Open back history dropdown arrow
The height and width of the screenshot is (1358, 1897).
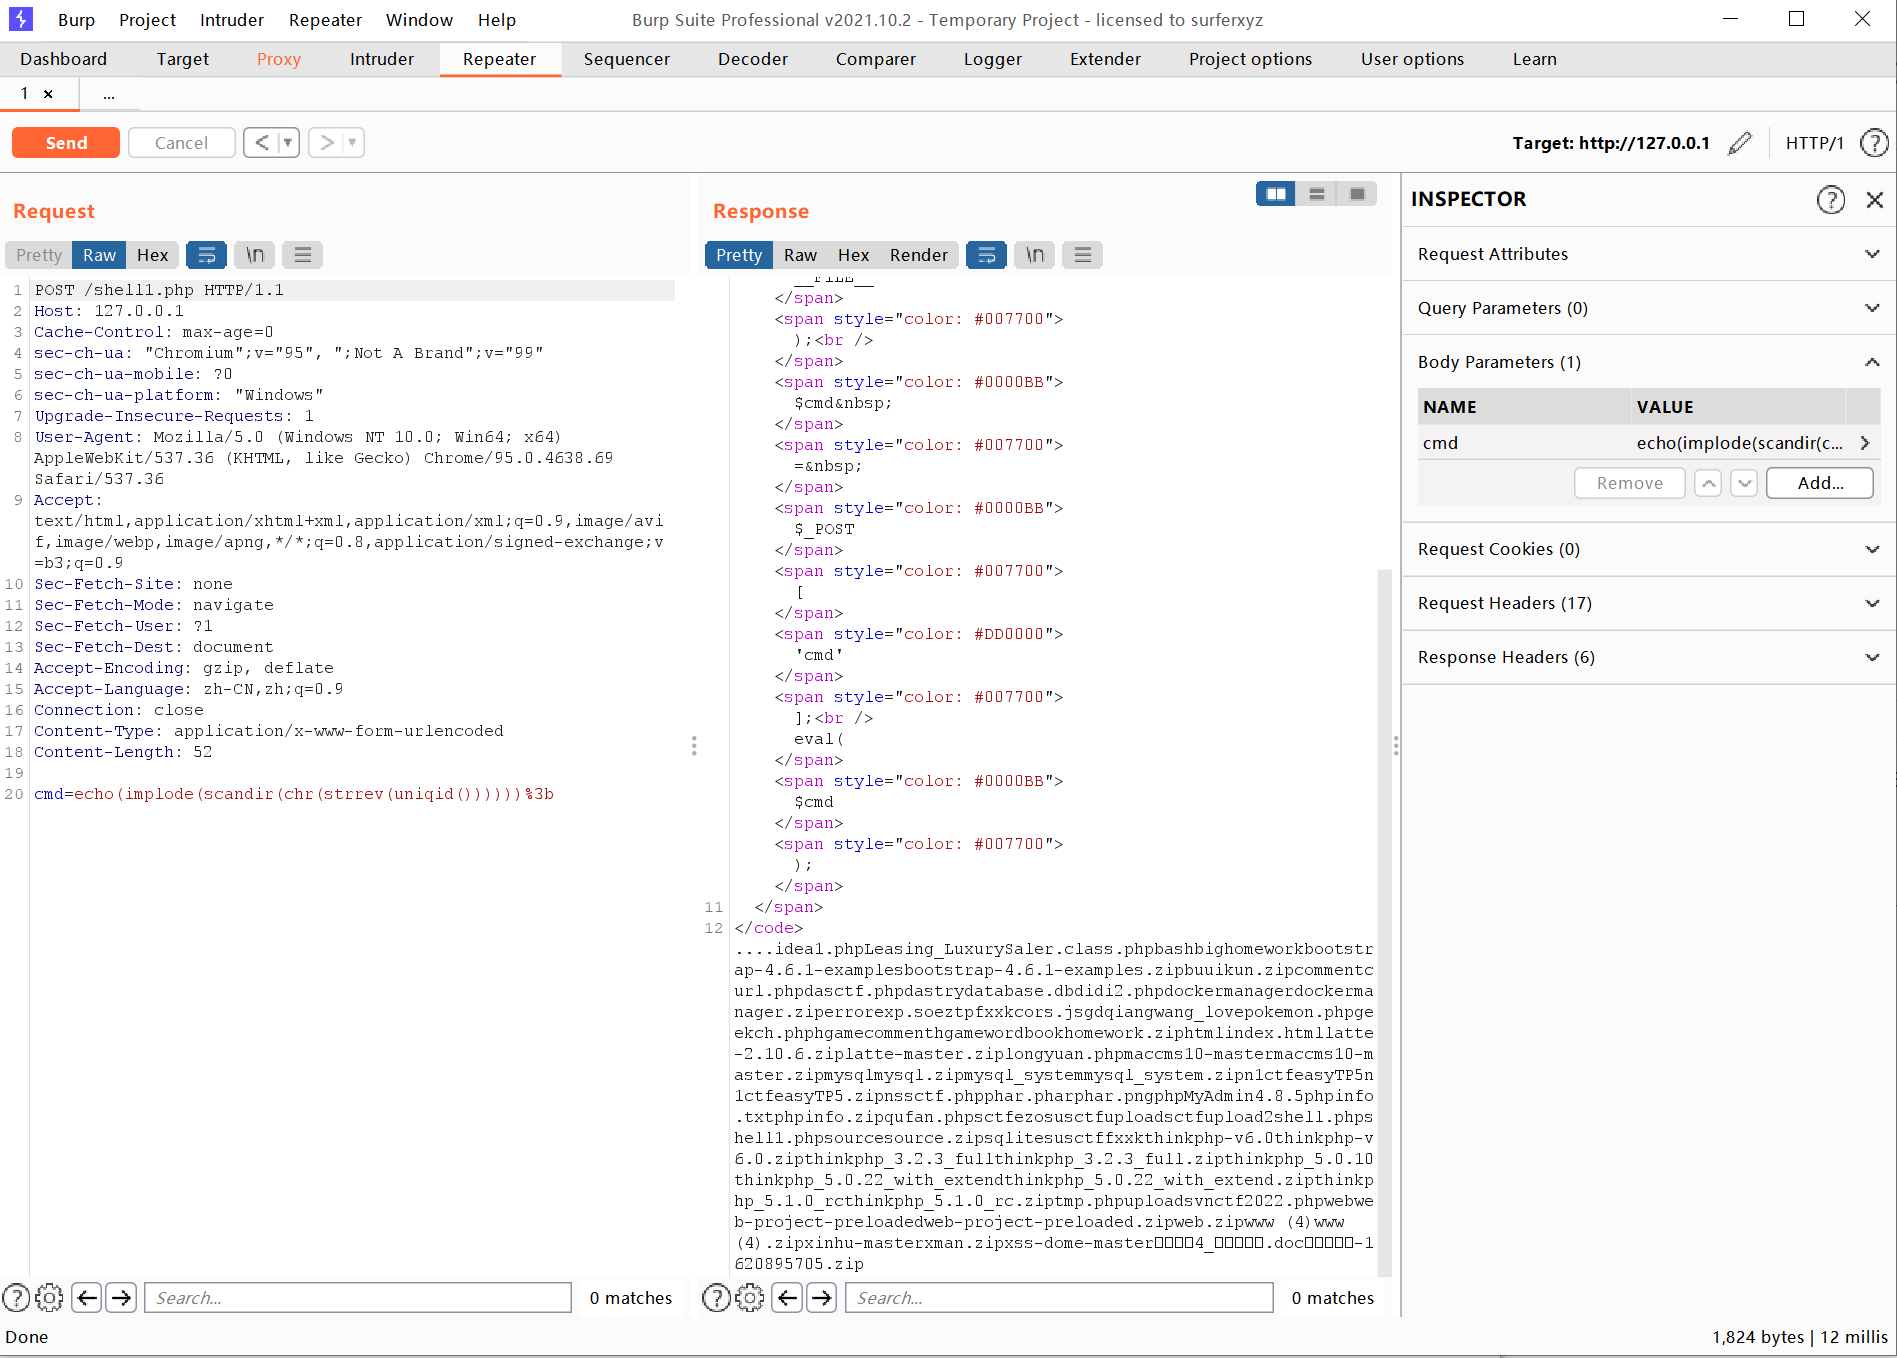tap(288, 143)
